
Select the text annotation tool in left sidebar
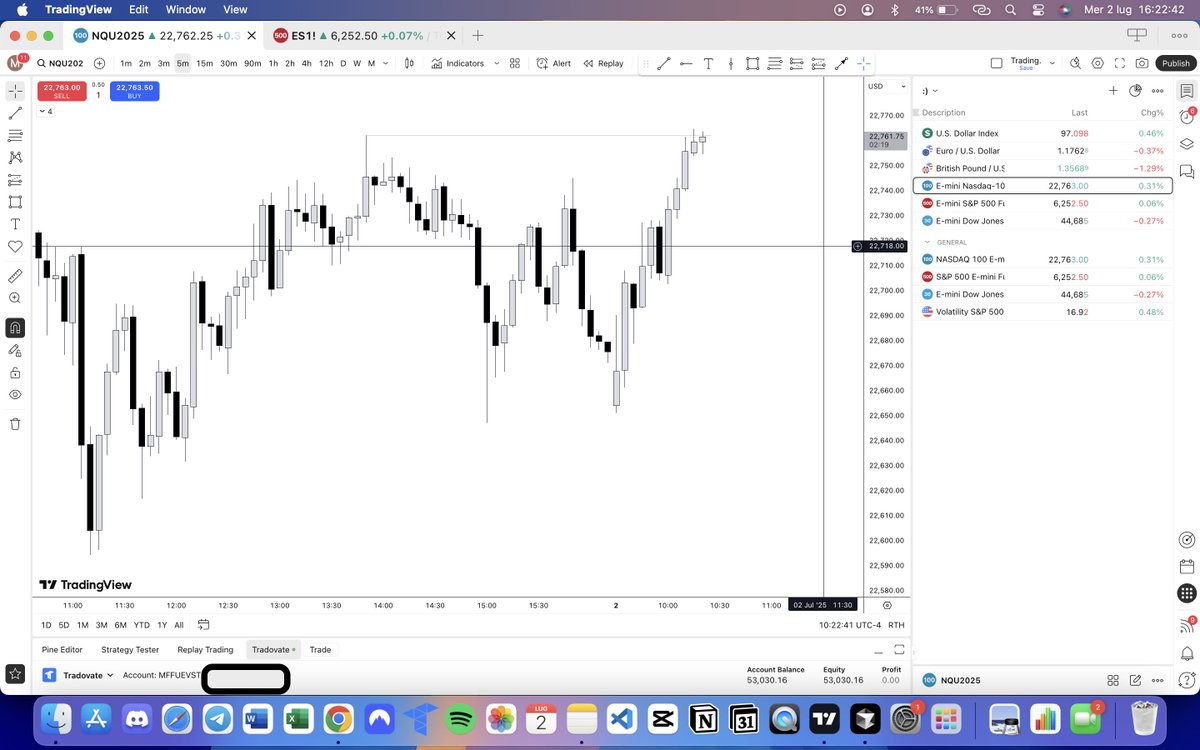pyautogui.click(x=15, y=224)
